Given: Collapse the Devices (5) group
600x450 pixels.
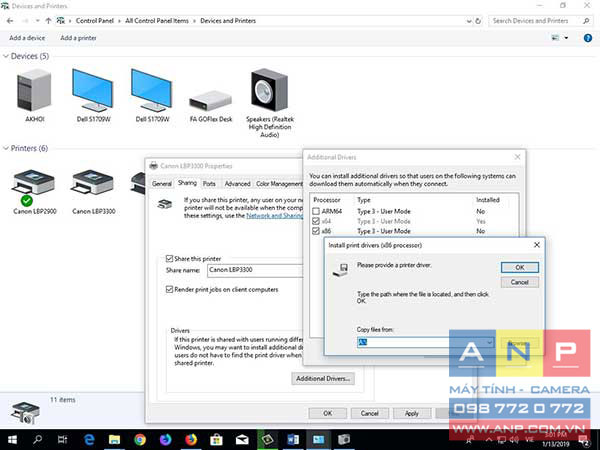Looking at the screenshot, I should 6,56.
